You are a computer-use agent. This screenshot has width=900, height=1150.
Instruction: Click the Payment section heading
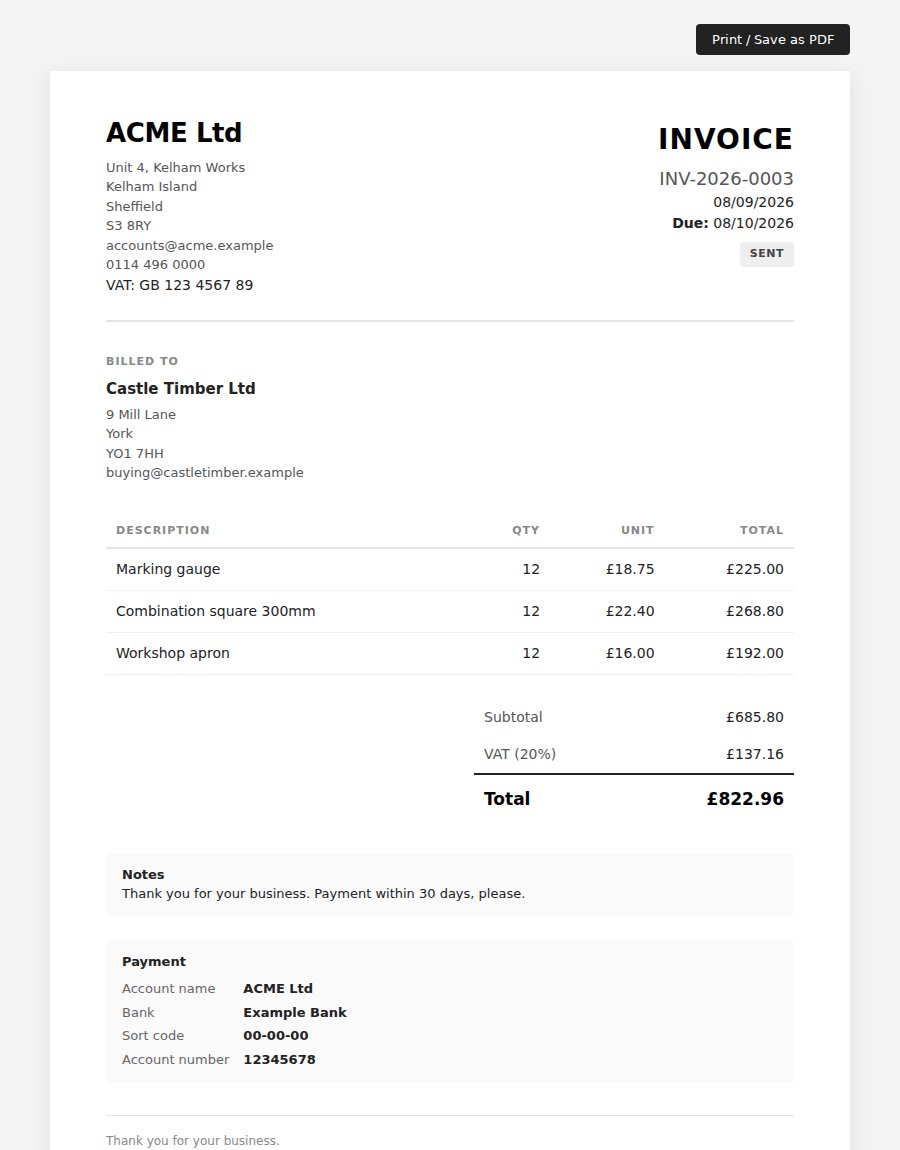[154, 962]
